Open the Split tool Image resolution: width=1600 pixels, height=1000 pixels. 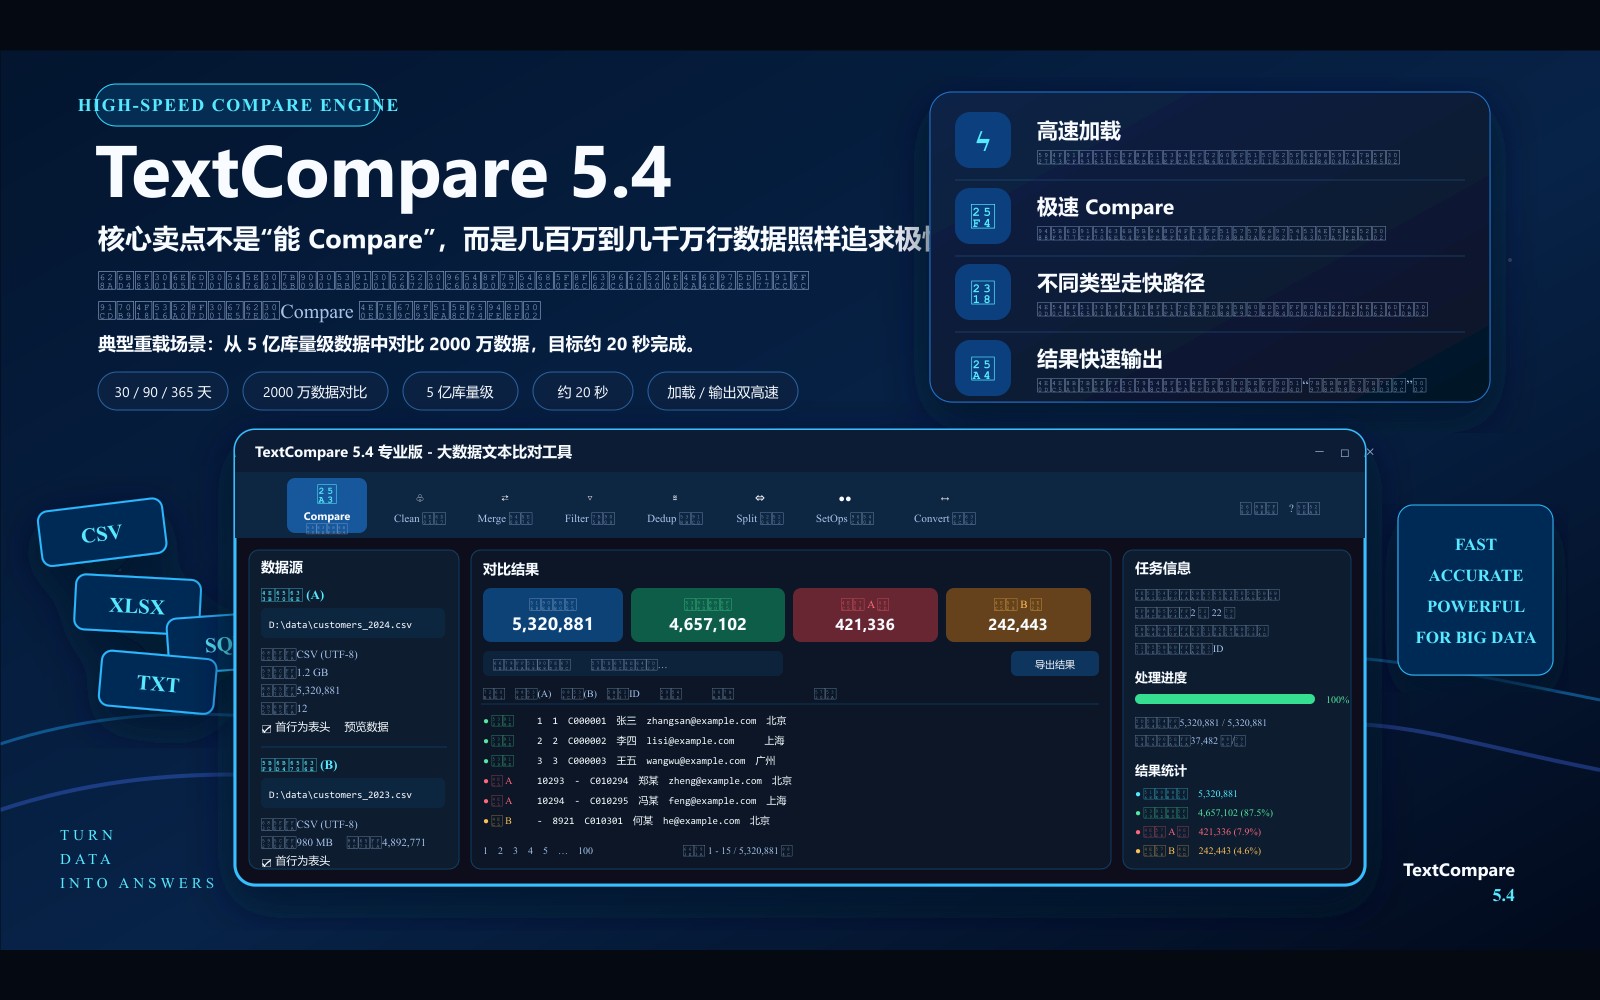(760, 509)
